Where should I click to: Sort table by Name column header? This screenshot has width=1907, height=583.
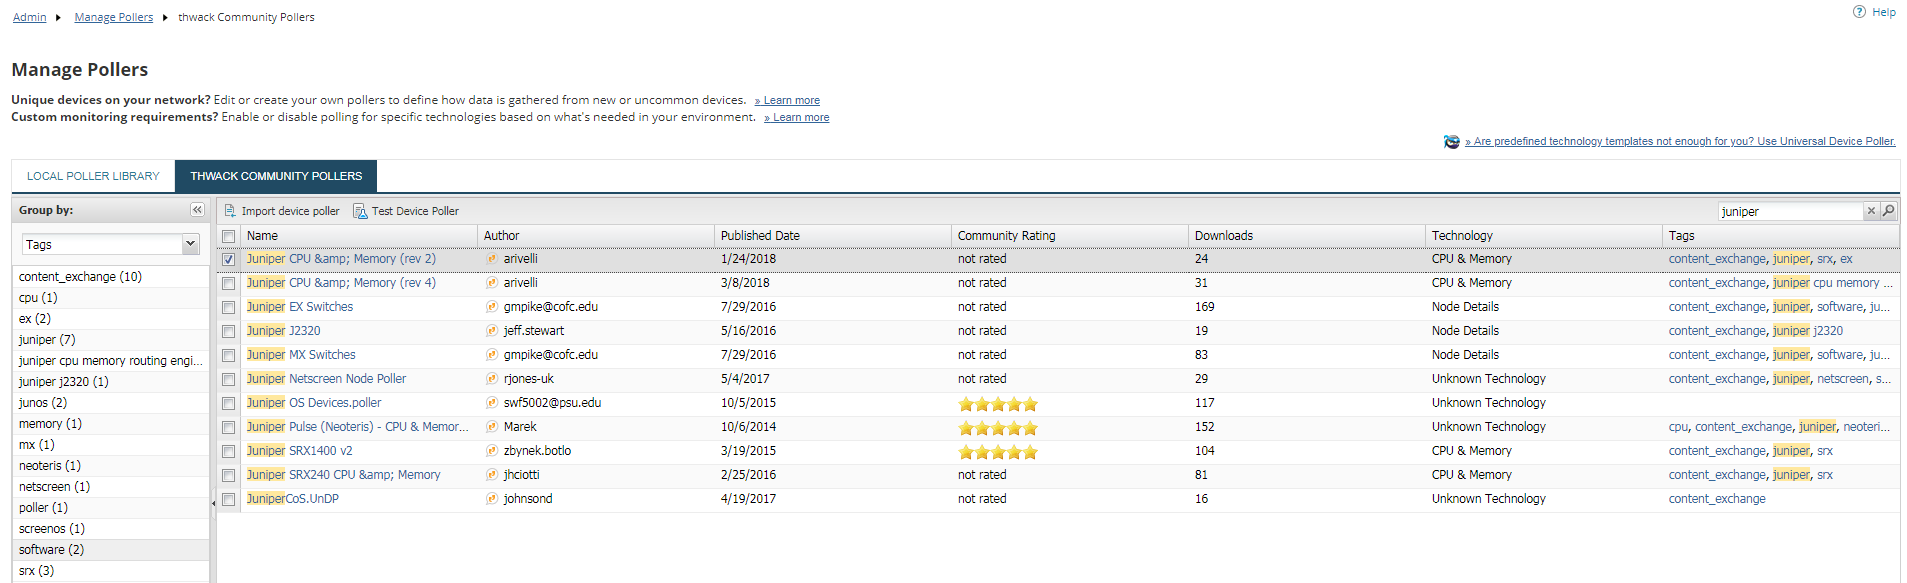[359, 236]
